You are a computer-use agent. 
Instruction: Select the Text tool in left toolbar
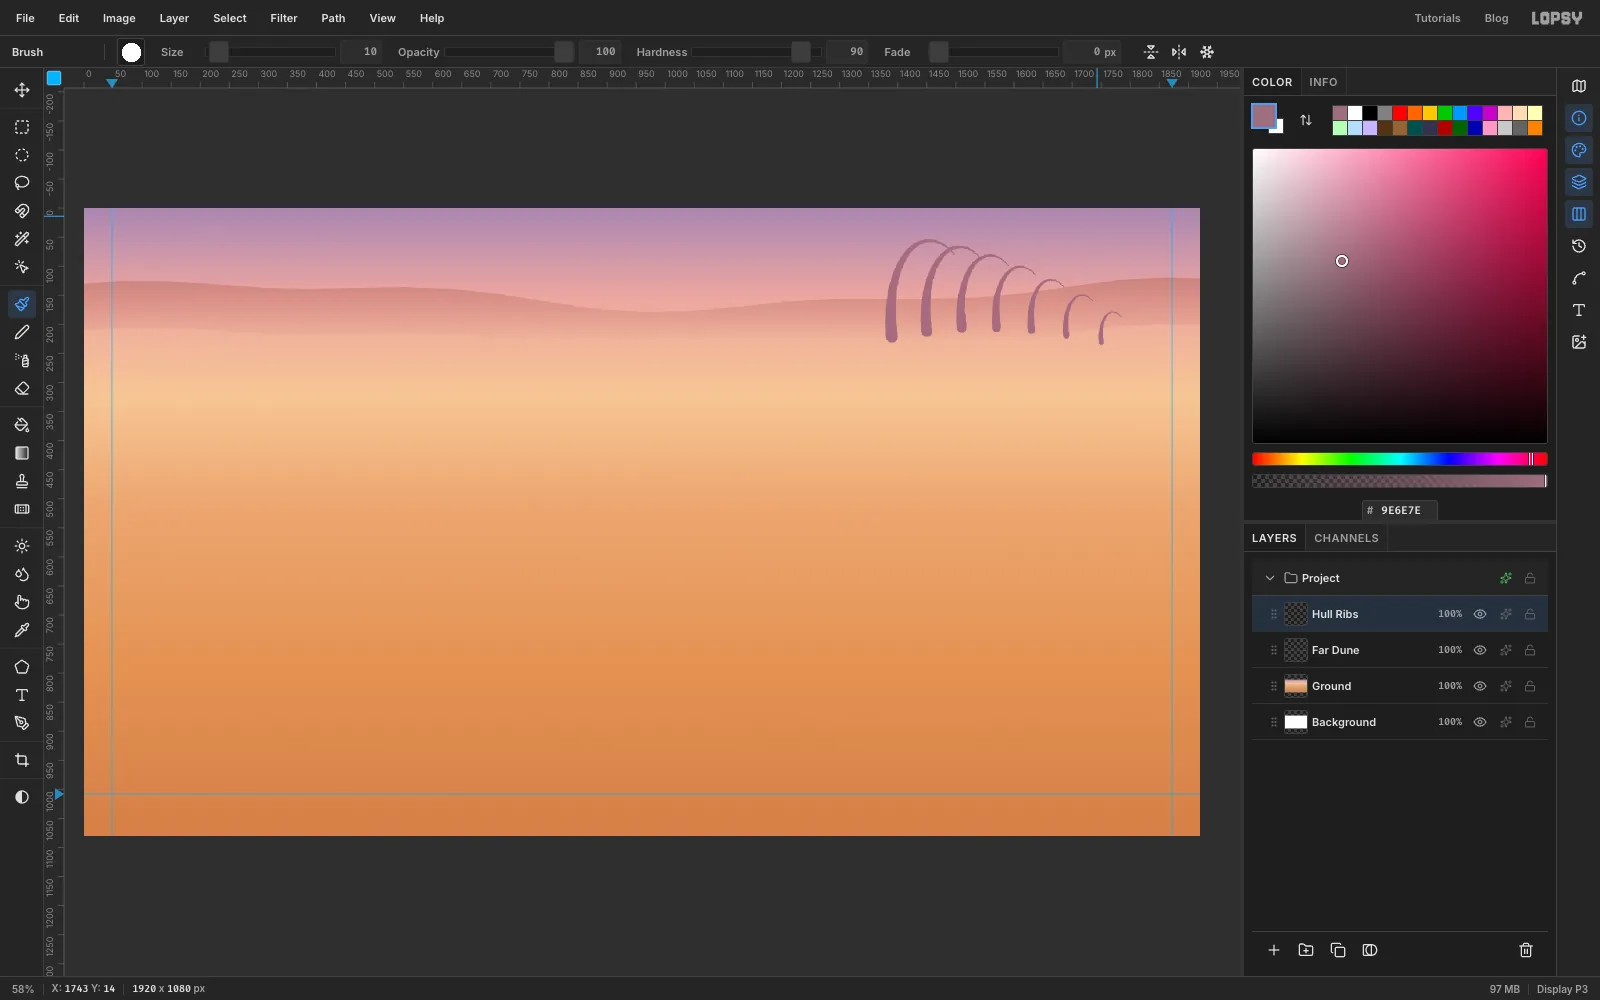[21, 695]
